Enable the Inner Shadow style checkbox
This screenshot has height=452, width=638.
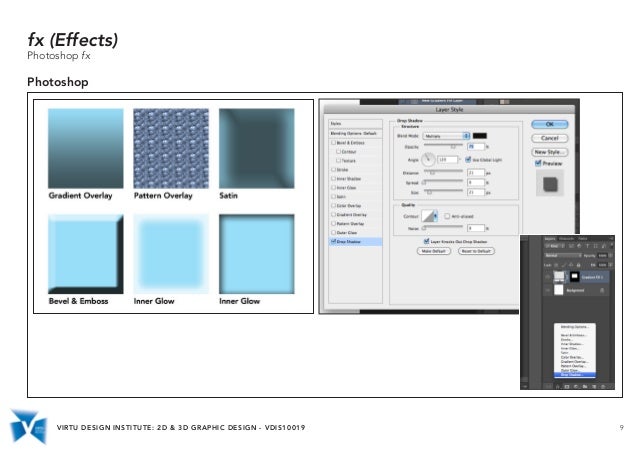[x=333, y=178]
